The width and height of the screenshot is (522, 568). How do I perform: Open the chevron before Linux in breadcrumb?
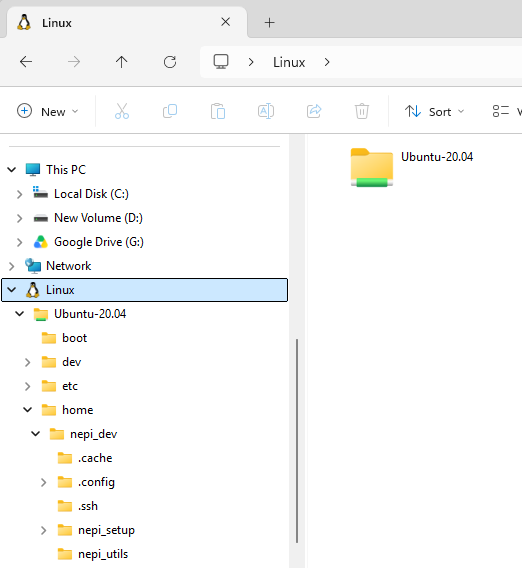click(251, 62)
